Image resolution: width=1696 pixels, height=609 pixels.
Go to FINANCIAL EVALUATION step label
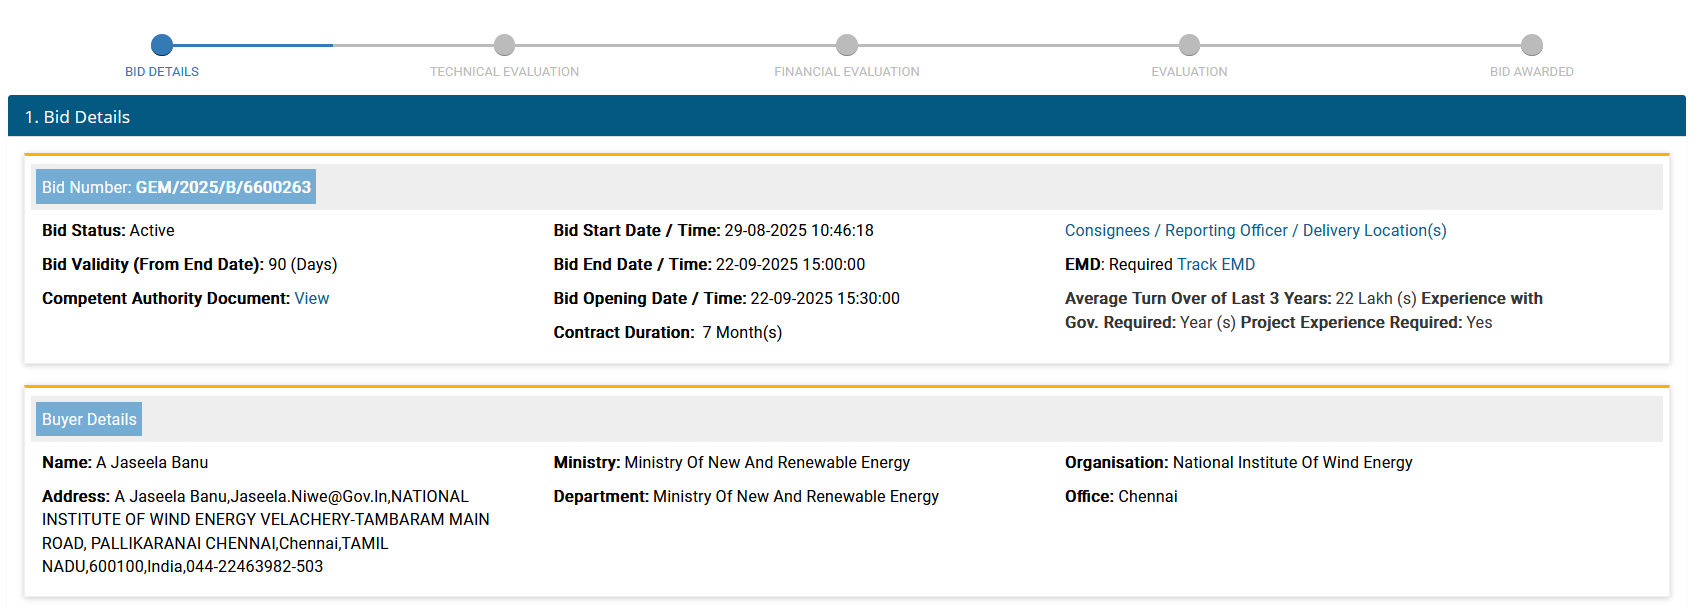click(847, 72)
